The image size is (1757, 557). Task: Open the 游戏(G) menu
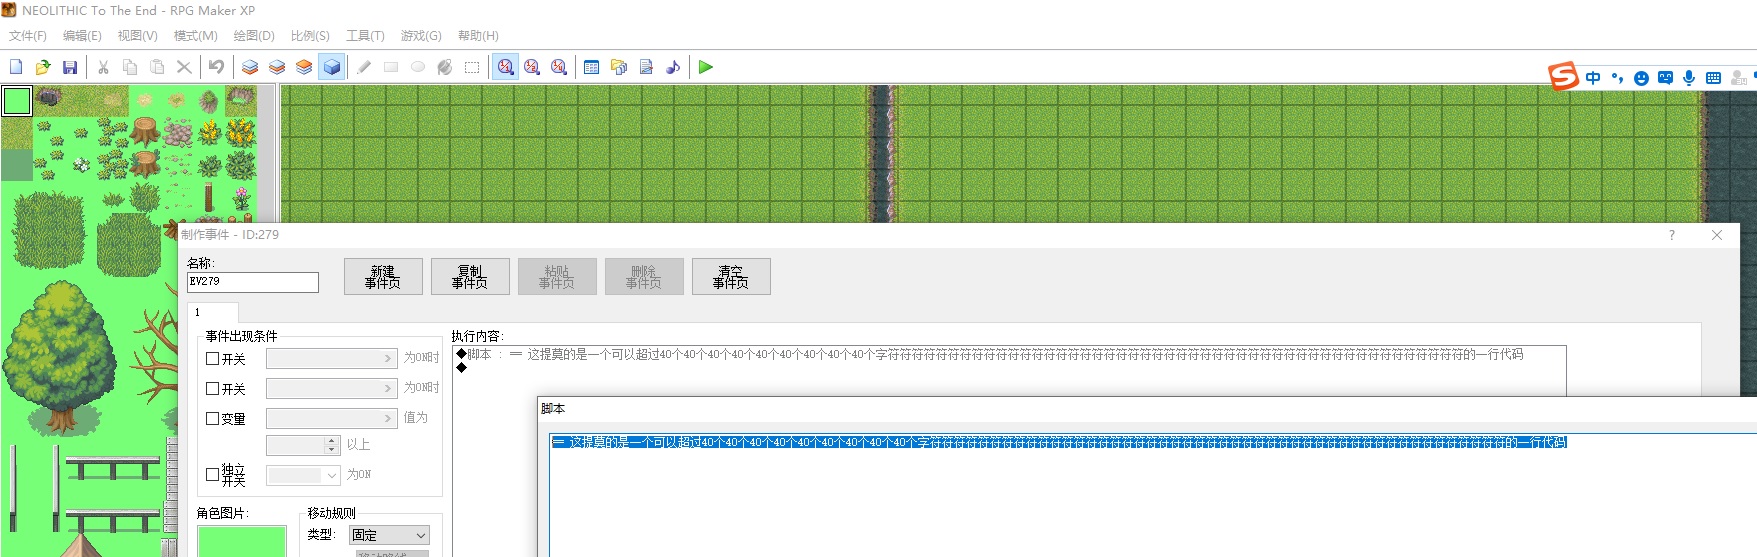421,36
